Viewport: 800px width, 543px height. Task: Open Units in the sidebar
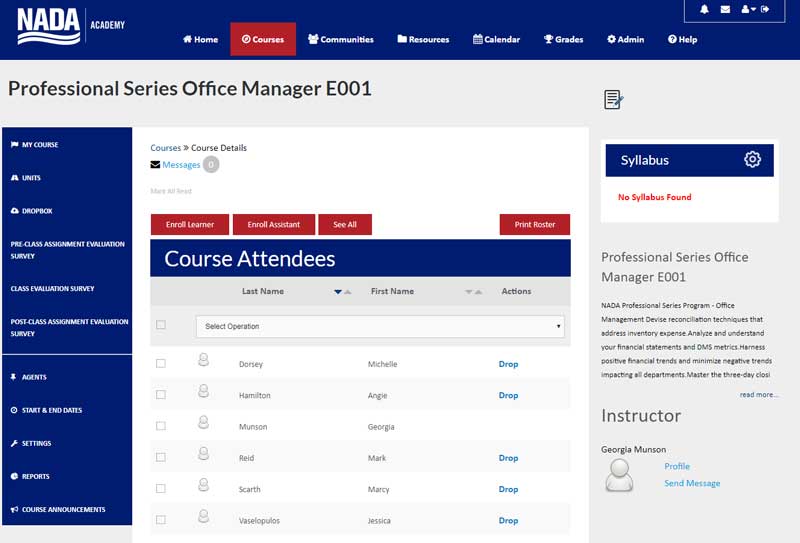pyautogui.click(x=26, y=178)
